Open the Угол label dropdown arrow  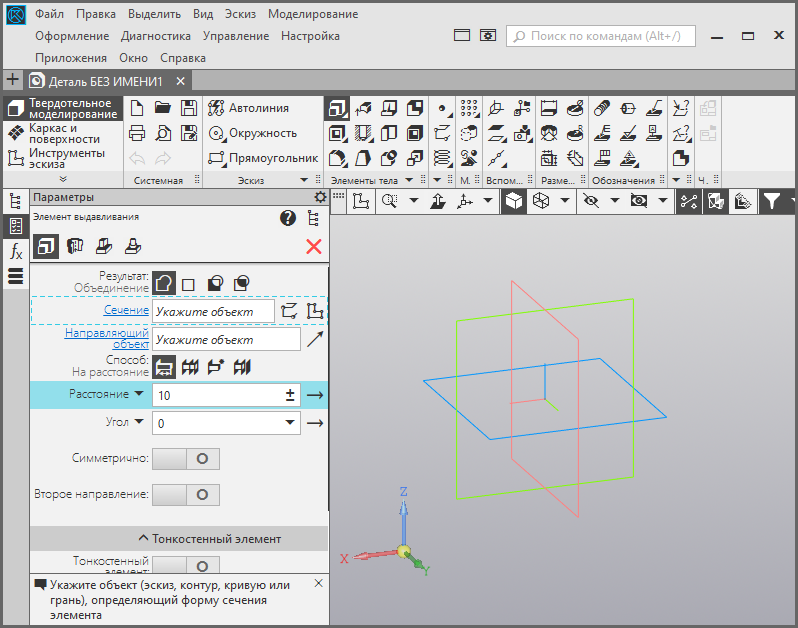(139, 422)
